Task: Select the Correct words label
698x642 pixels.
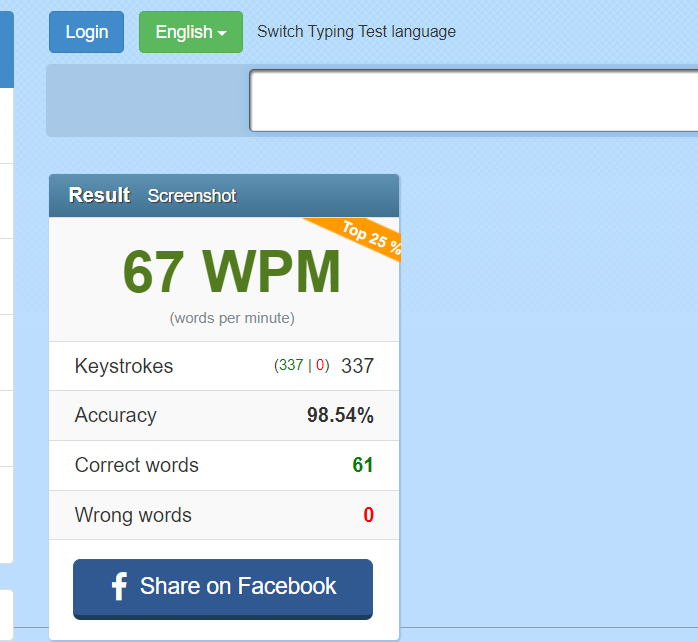Action: (137, 465)
